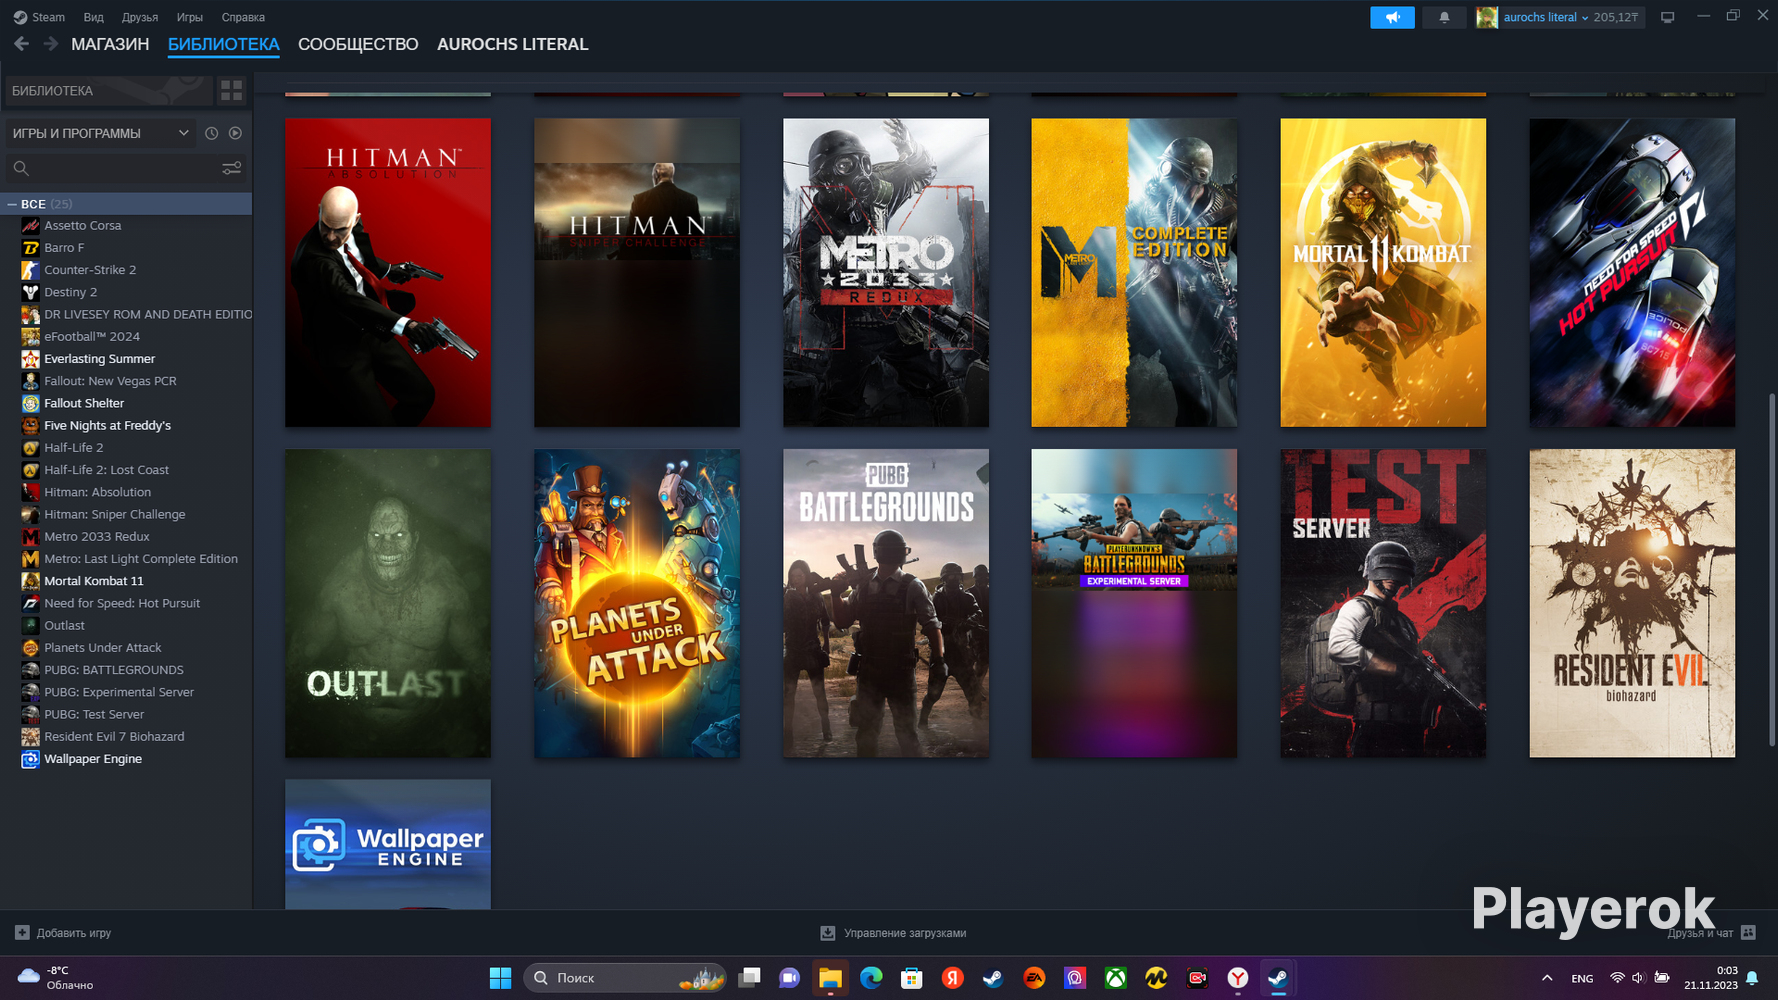Go to the МАГАЗИН tab
The width and height of the screenshot is (1778, 1000).
pos(110,44)
